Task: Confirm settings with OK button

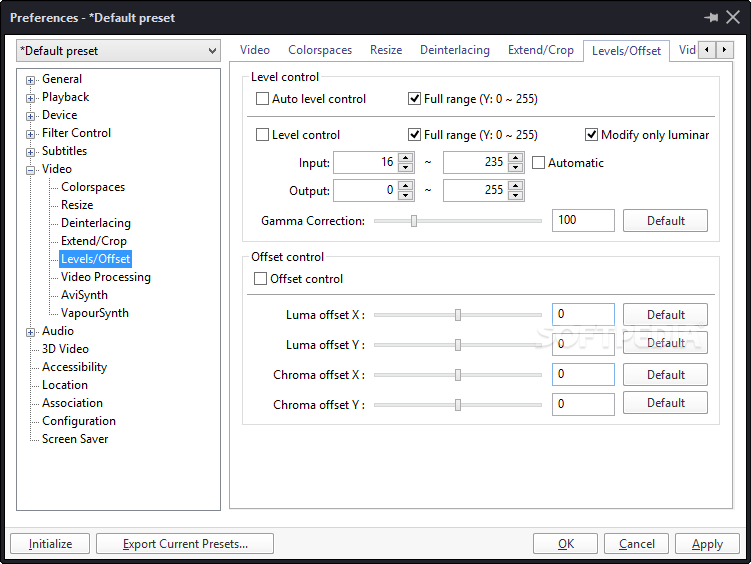Action: coord(565,544)
